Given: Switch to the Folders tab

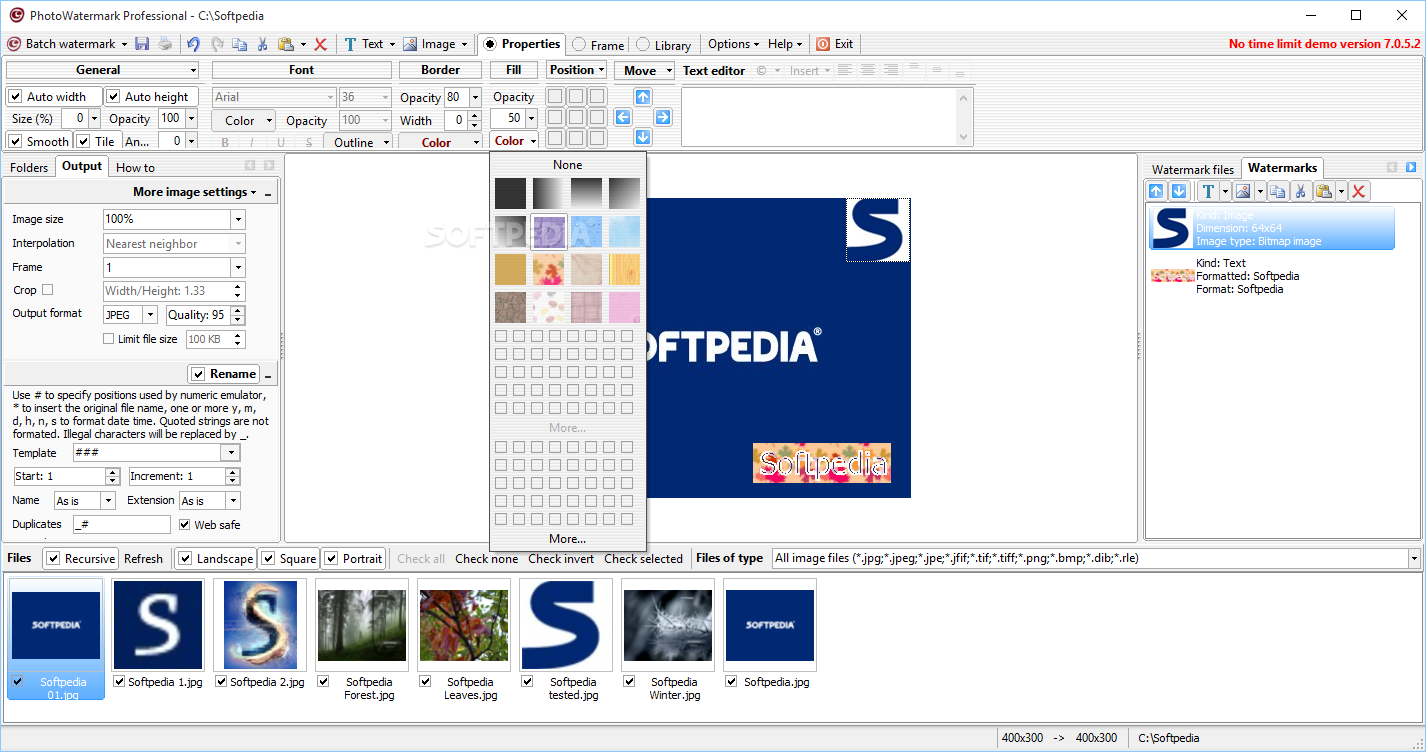Looking at the screenshot, I should tap(29, 167).
